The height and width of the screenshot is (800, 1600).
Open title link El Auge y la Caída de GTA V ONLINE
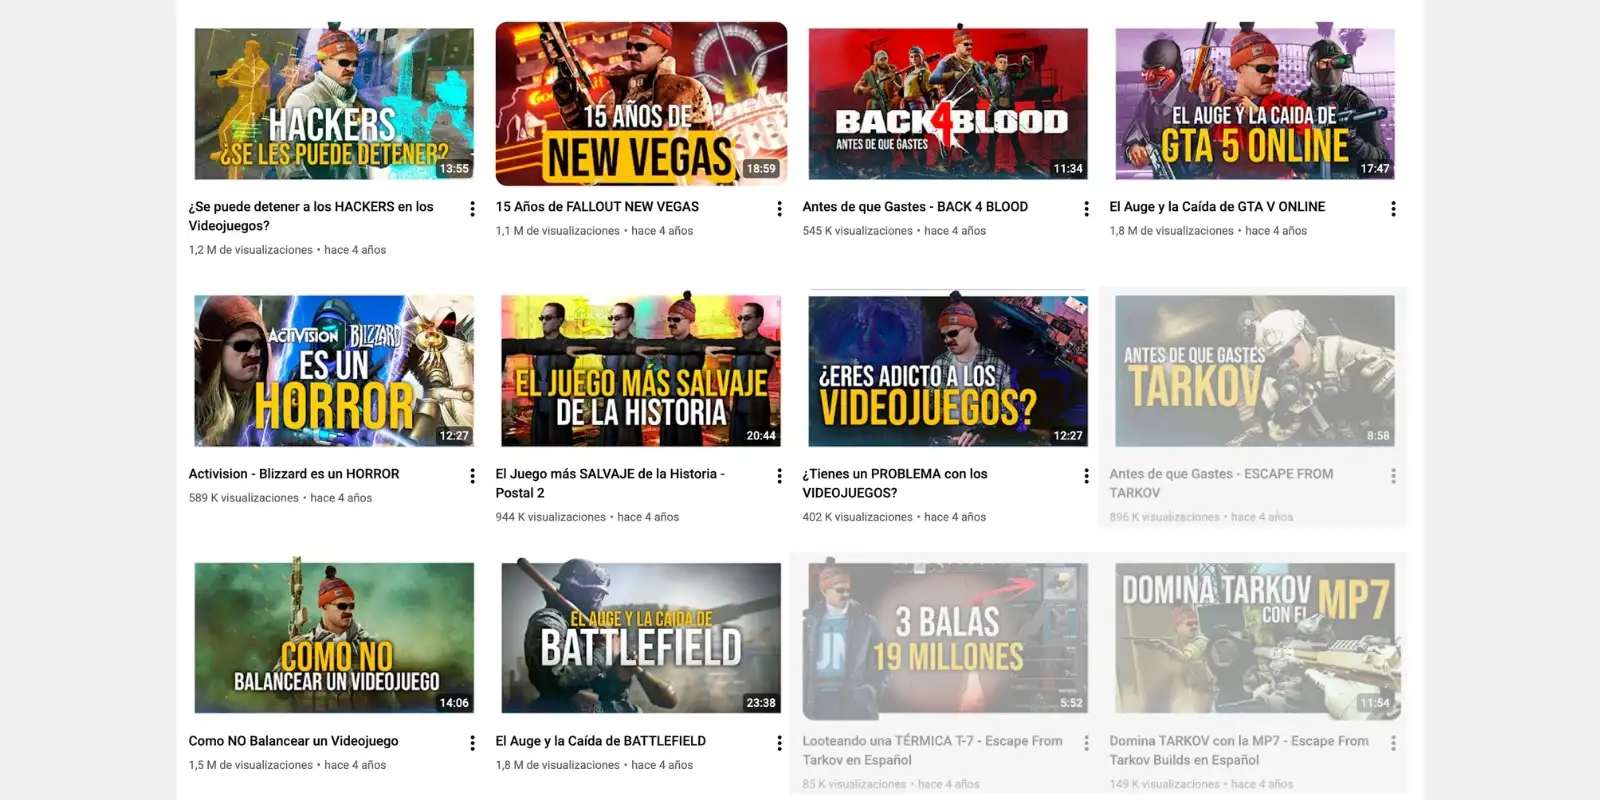pyautogui.click(x=1217, y=207)
